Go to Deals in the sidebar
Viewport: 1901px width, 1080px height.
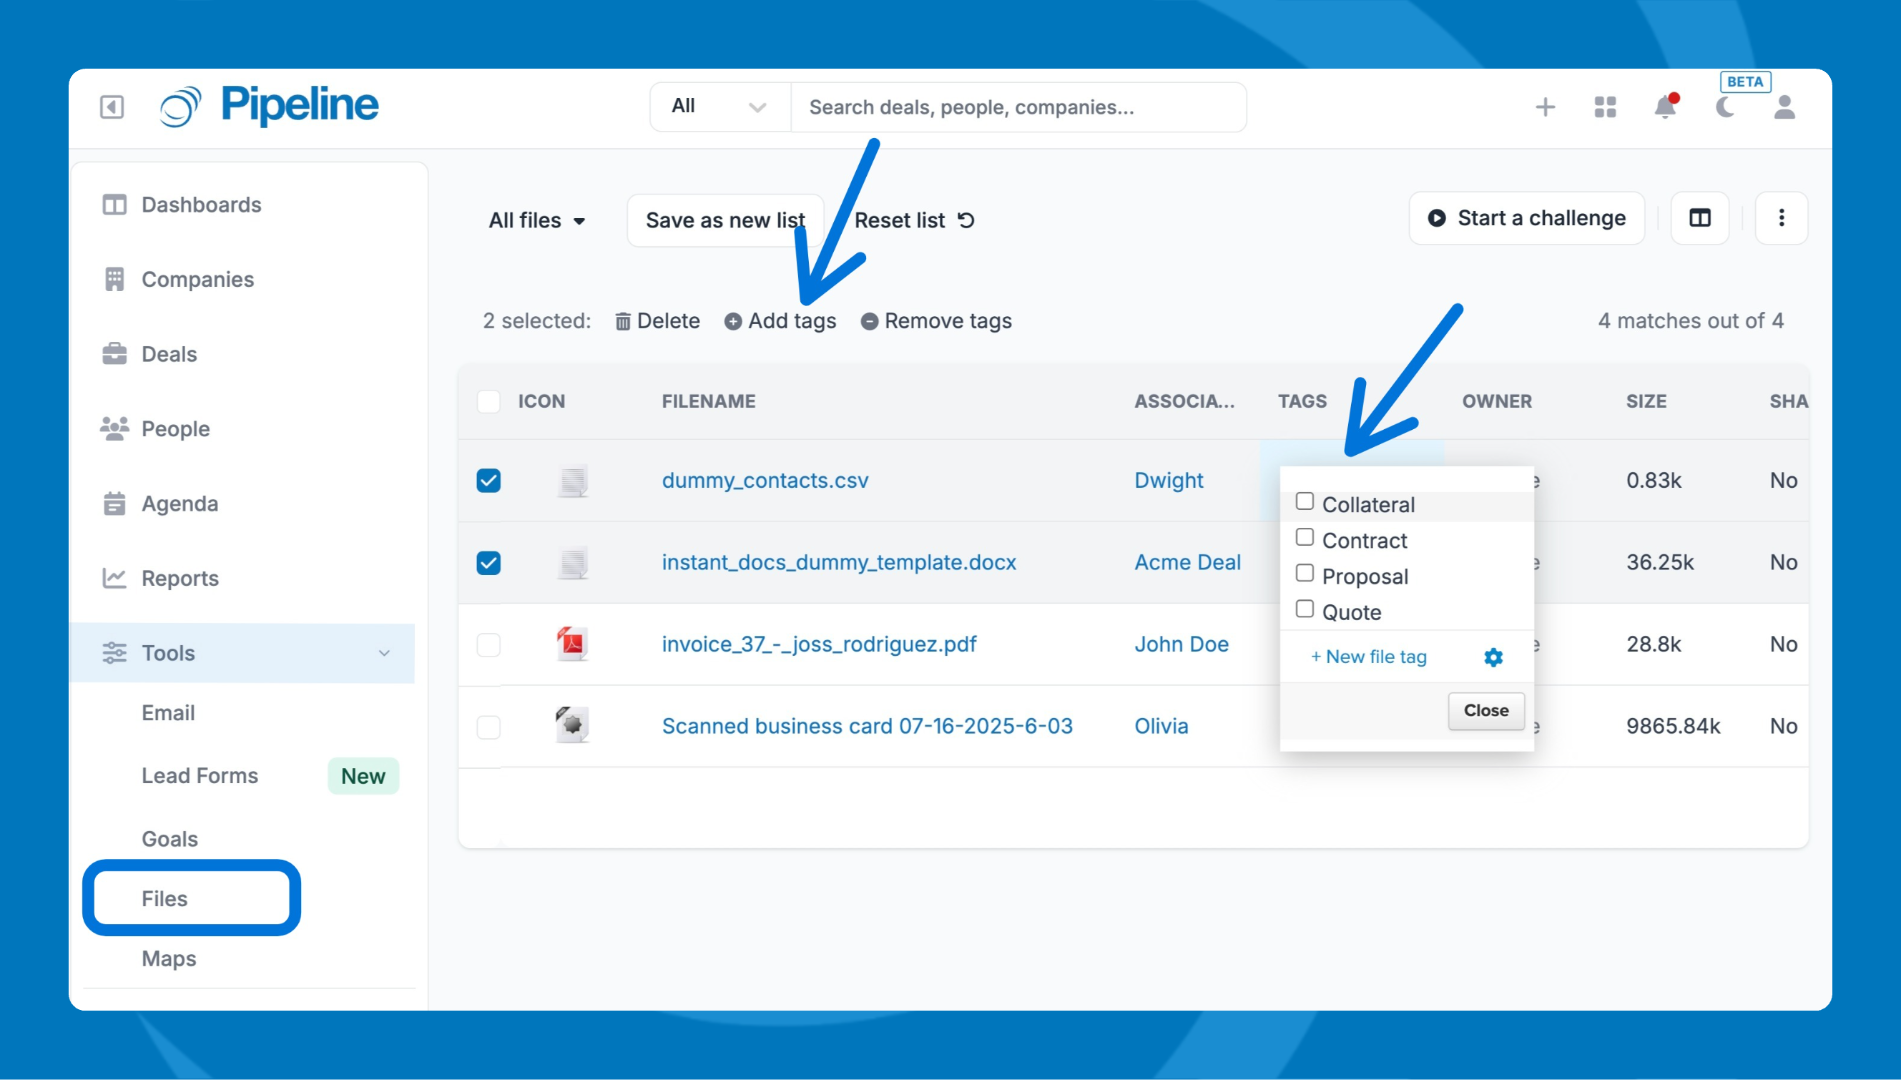pos(169,354)
